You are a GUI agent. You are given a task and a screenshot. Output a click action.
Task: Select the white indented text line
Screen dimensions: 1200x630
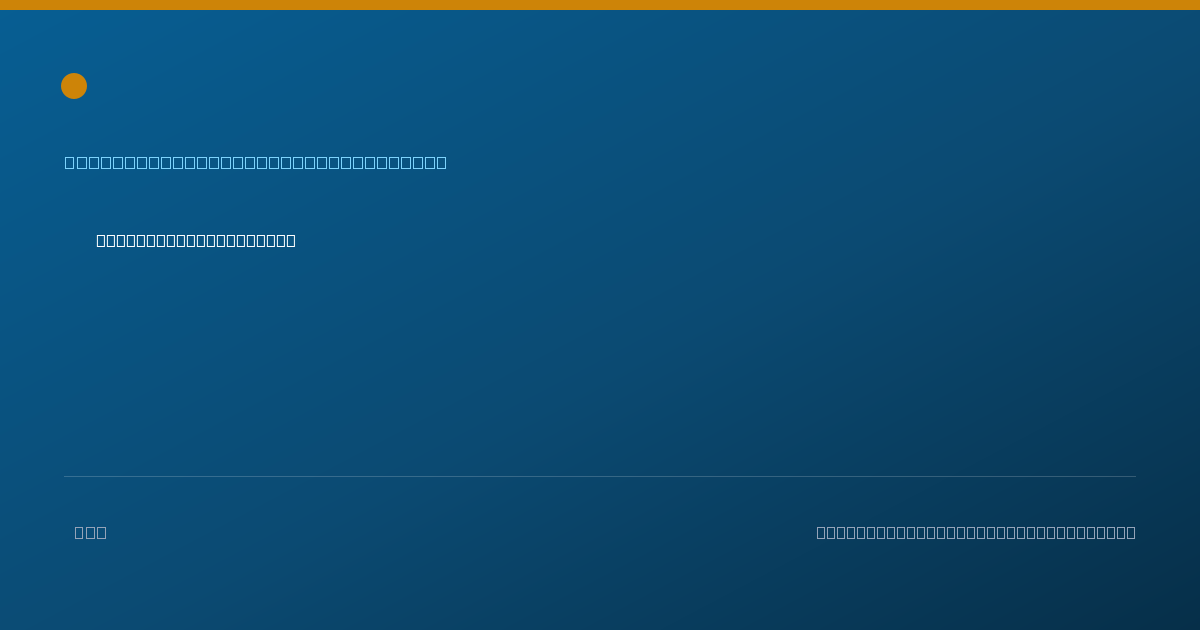[196, 240]
